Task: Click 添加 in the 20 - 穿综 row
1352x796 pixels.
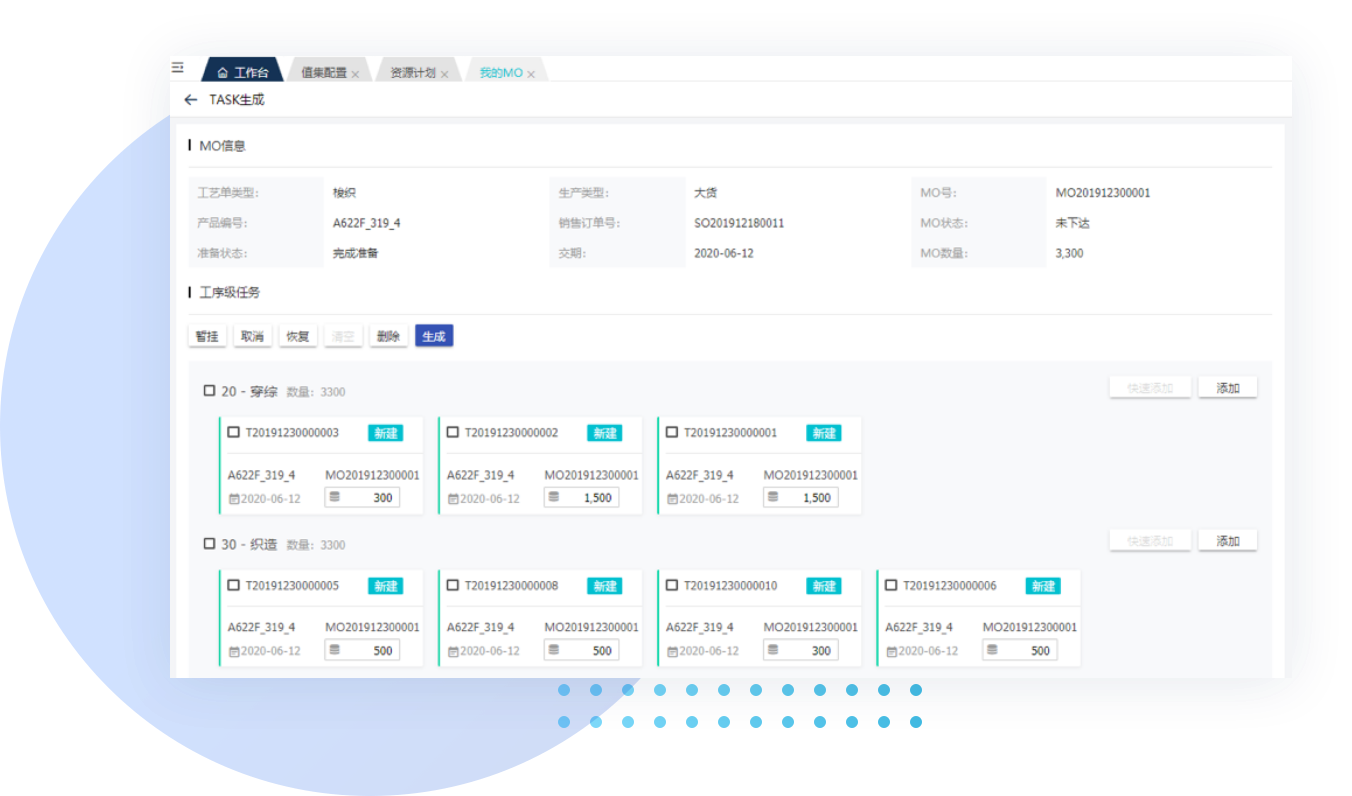Action: click(1227, 388)
